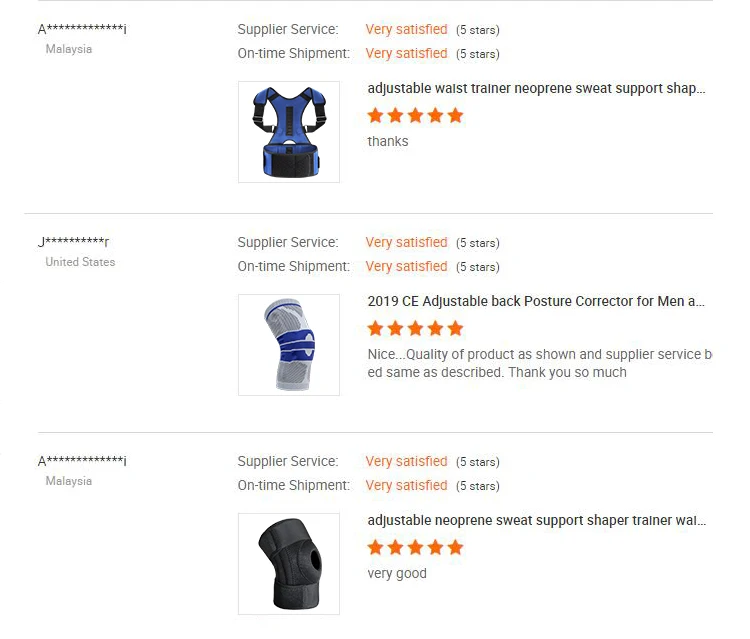Click the 'United States' country label

pyautogui.click(x=80, y=262)
